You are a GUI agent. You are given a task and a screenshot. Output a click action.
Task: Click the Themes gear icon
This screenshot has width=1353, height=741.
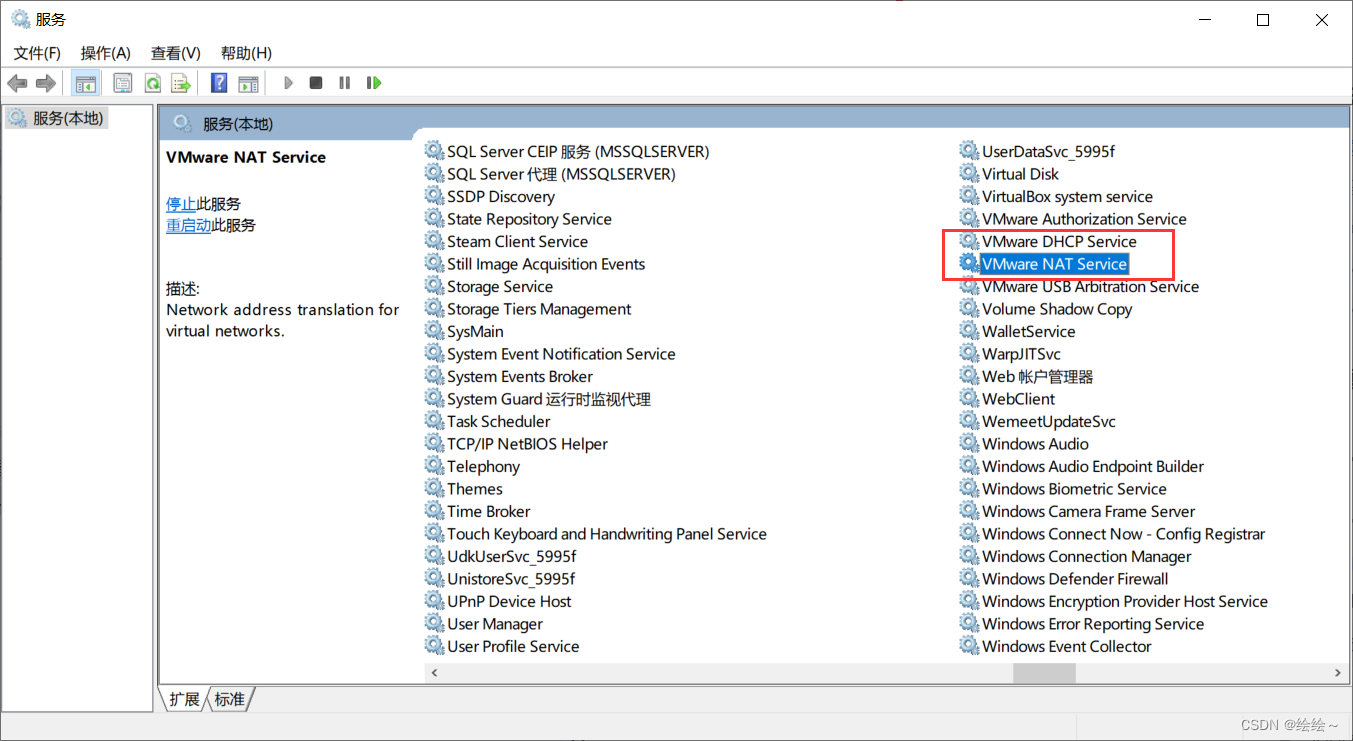click(434, 489)
